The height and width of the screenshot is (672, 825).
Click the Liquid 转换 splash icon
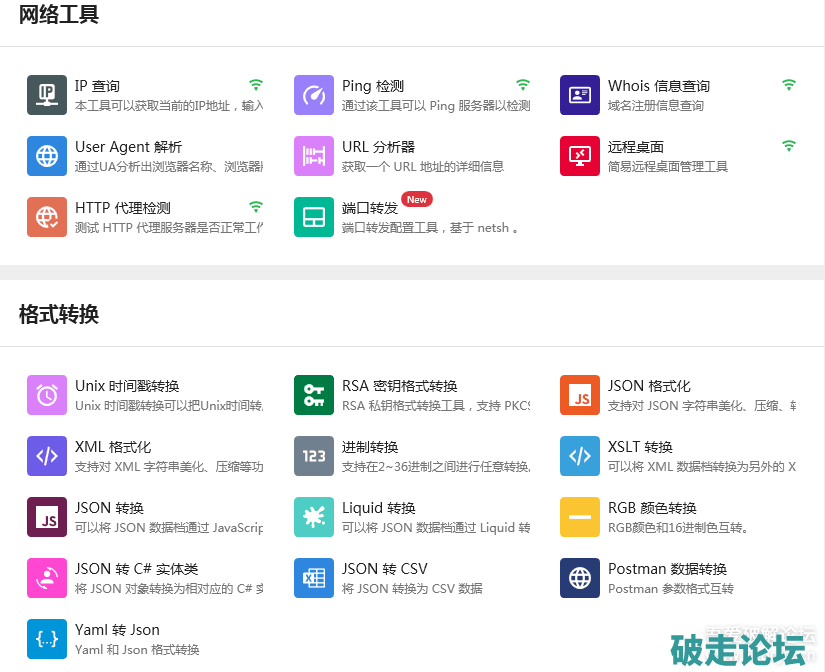point(314,517)
